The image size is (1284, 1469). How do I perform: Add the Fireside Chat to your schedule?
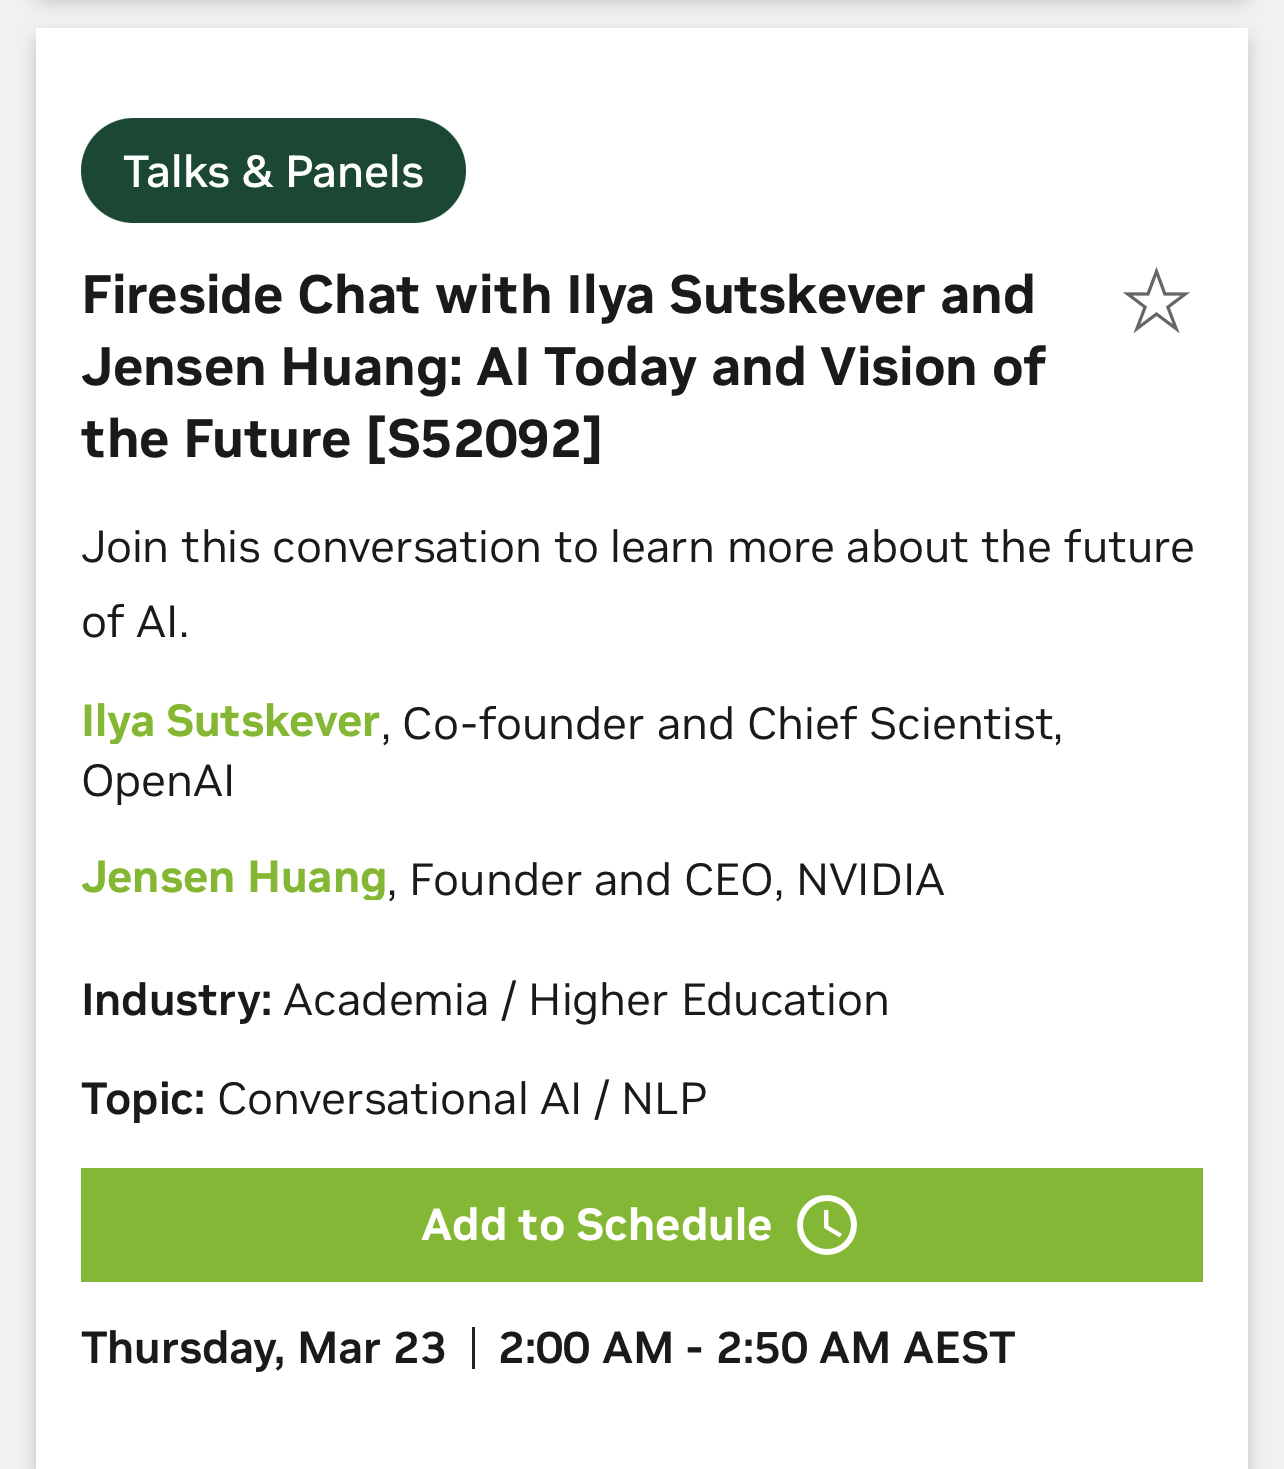(642, 1224)
